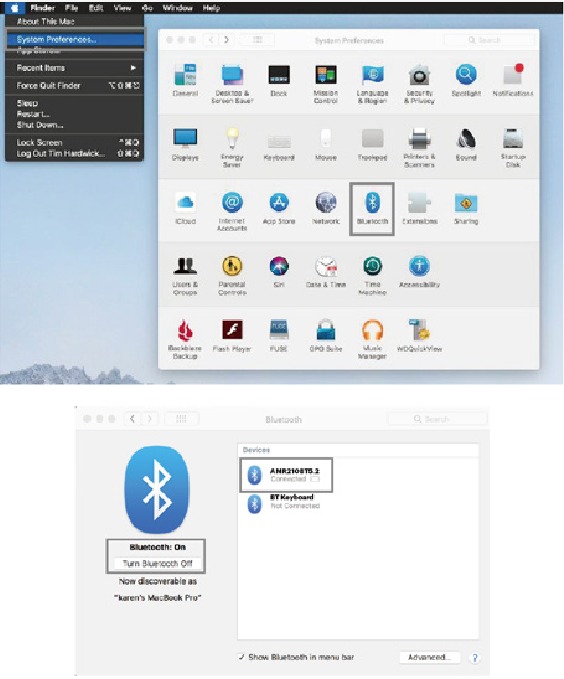Open Spotlight preferences icon
564x679 pixels.
pyautogui.click(x=466, y=80)
